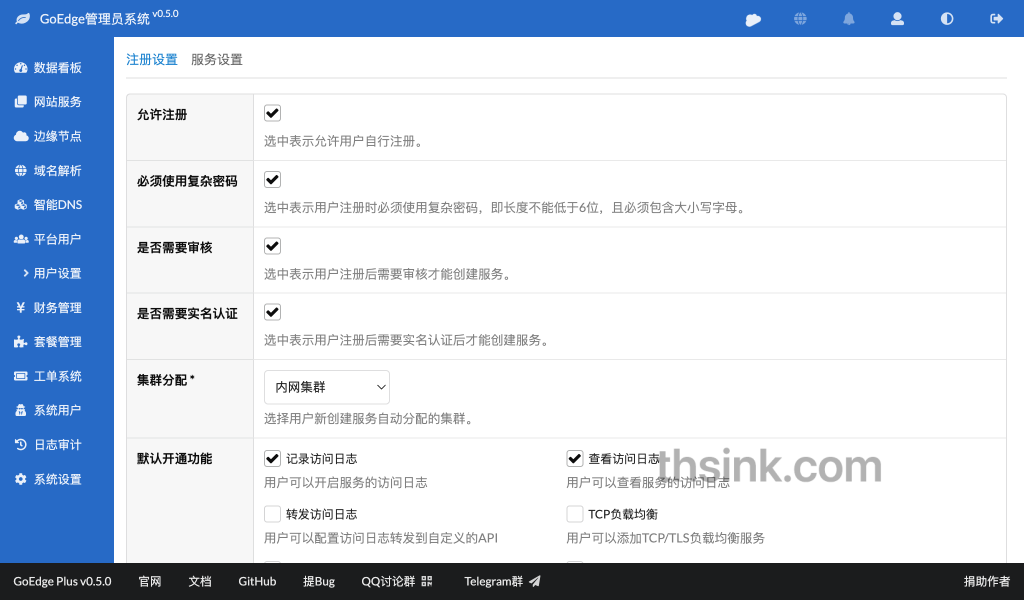Toggle dark mode via the contrast icon

point(946,18)
